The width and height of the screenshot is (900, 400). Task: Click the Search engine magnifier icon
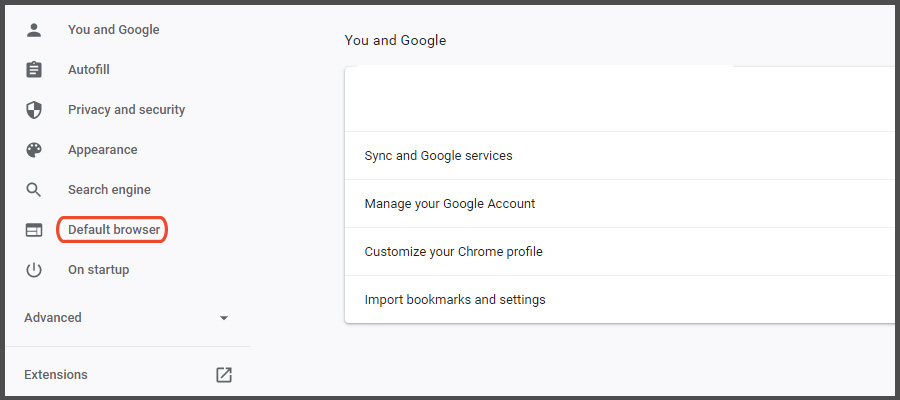(x=34, y=190)
